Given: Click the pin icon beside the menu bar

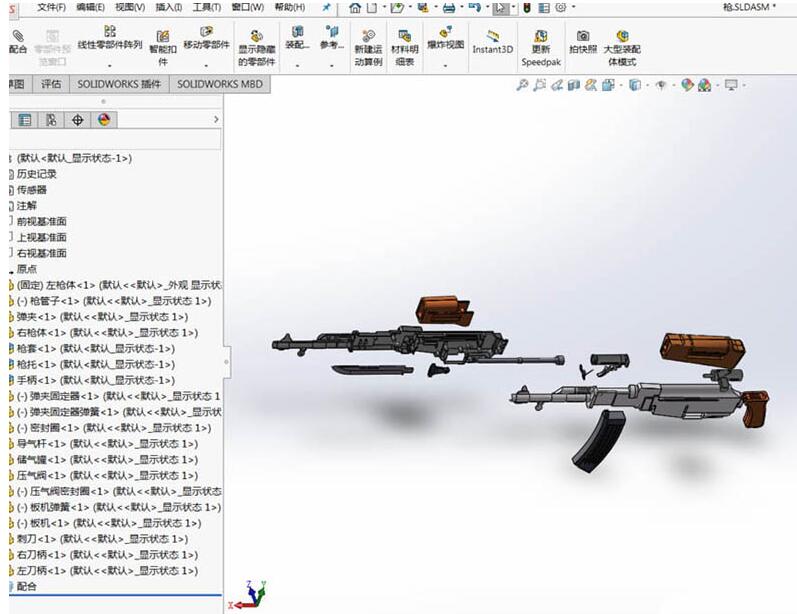Looking at the screenshot, I should point(326,7).
